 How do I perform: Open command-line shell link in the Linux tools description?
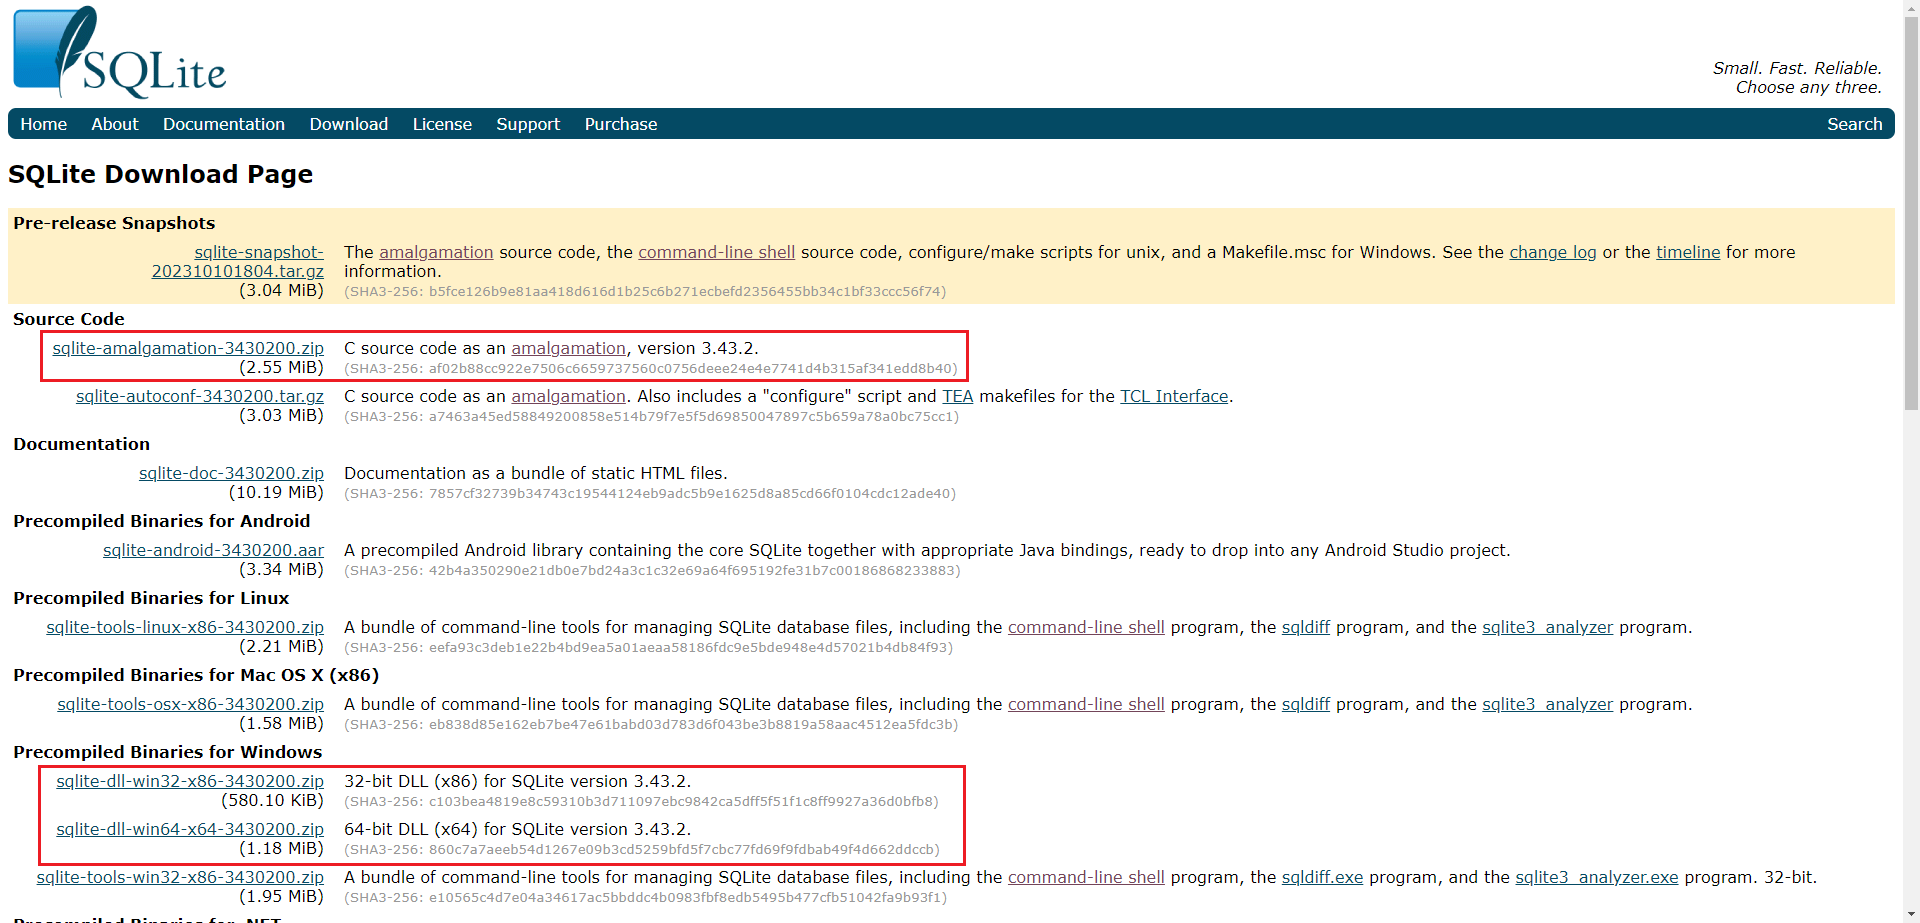(1086, 627)
